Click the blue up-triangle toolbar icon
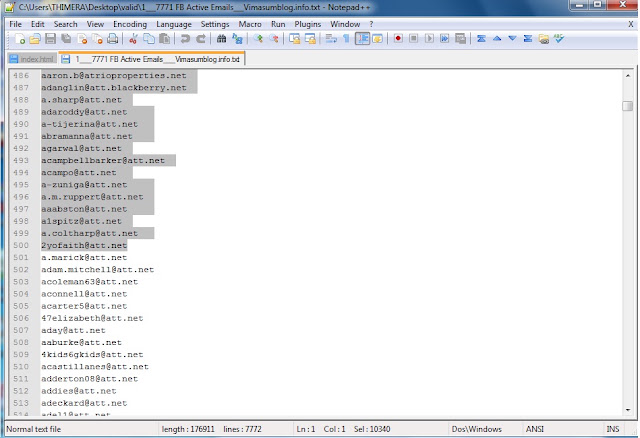 pyautogui.click(x=497, y=39)
